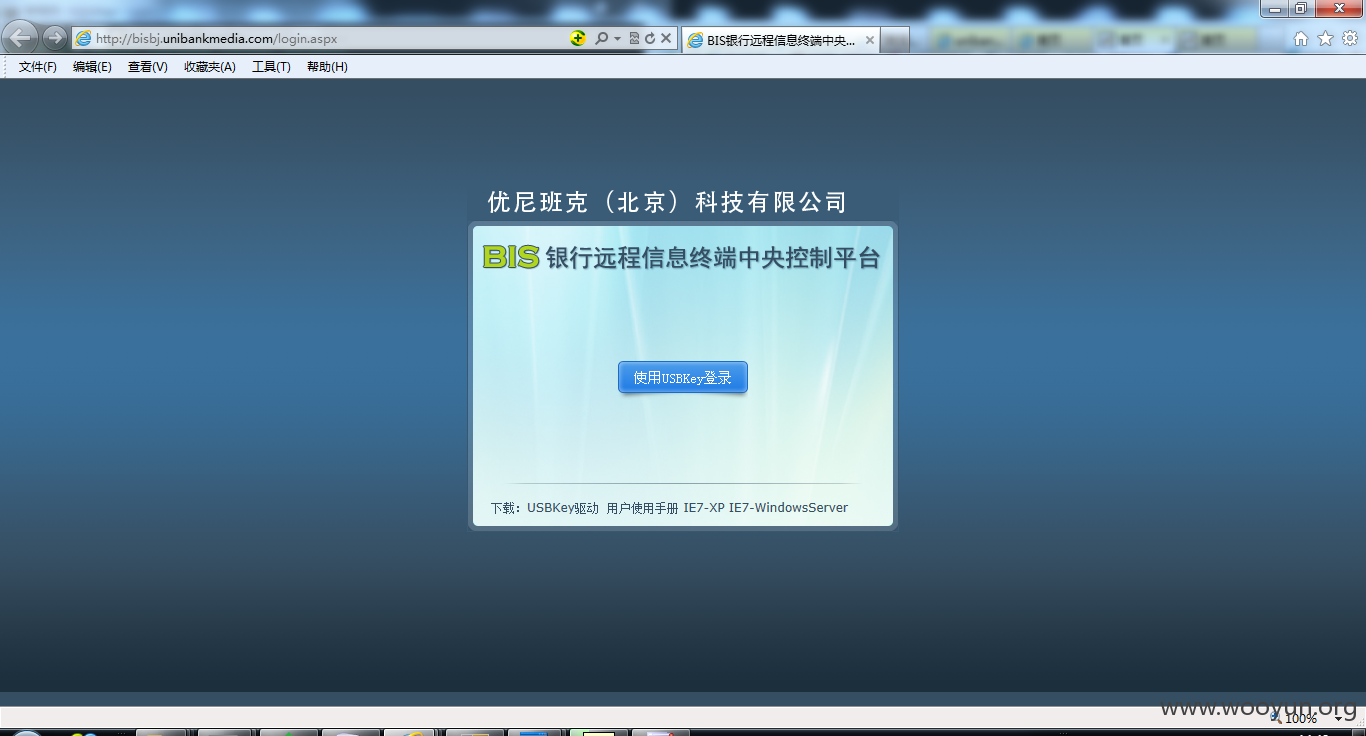Viewport: 1366px width, 736px height.
Task: Open the Tools gear icon
Action: point(1349,38)
